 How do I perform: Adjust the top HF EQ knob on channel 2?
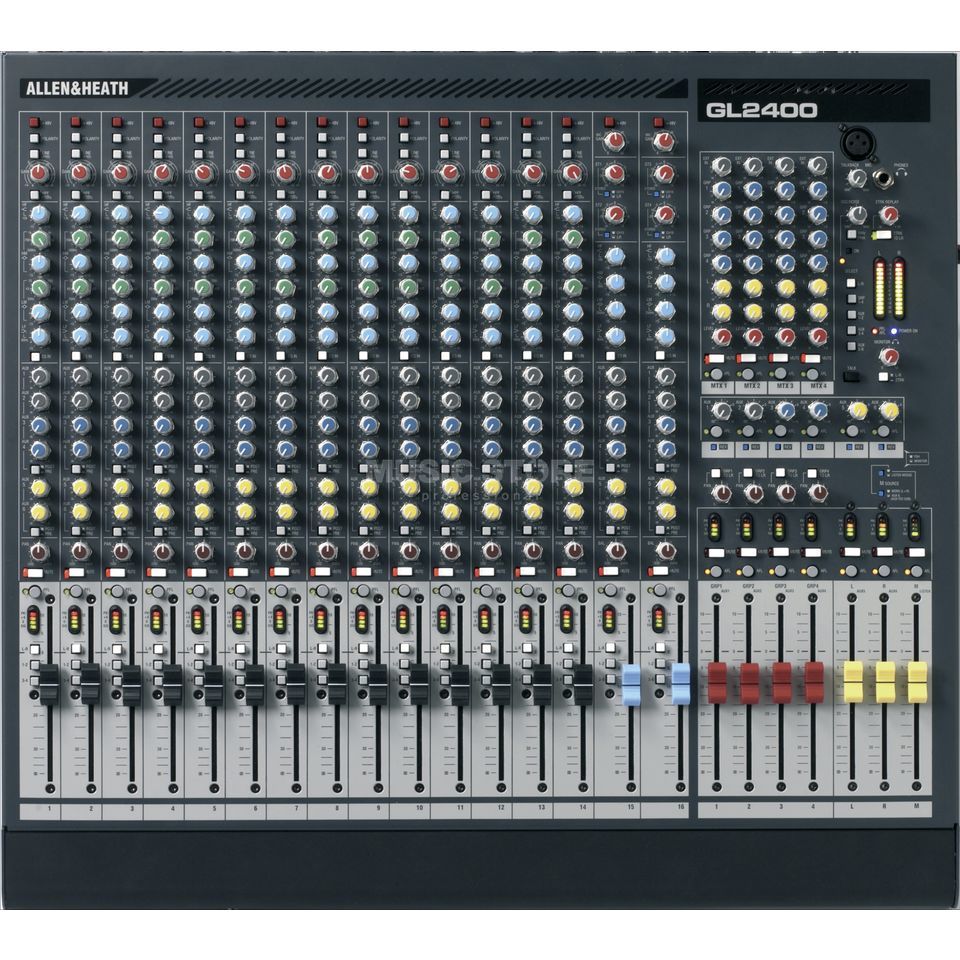[x=80, y=214]
